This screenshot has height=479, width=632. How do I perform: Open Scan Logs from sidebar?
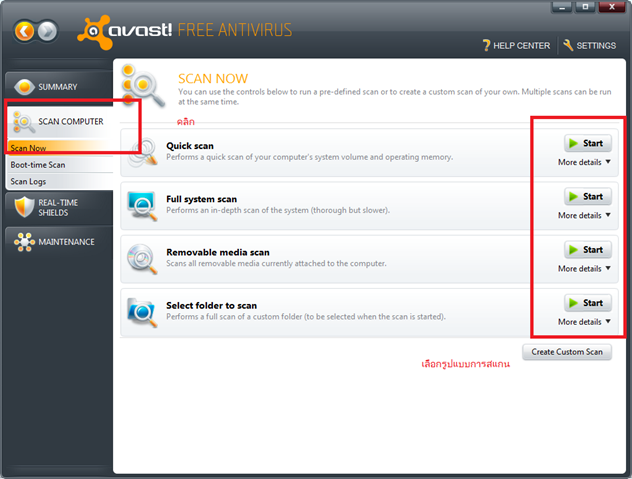(32, 182)
